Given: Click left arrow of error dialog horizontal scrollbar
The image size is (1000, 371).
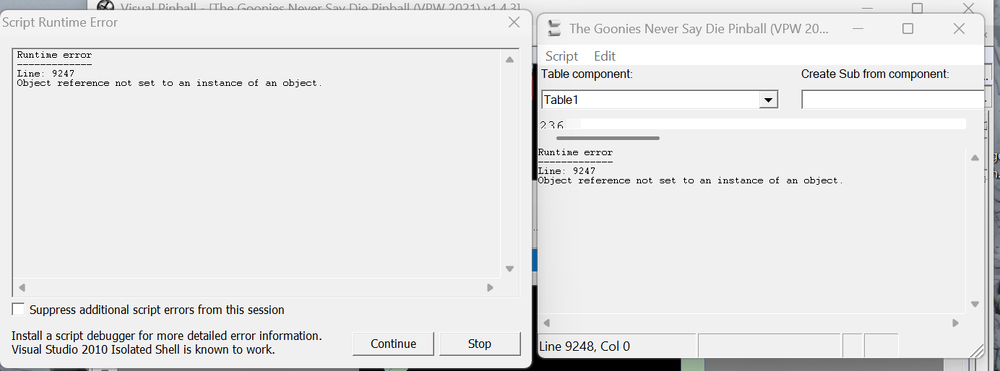Looking at the screenshot, I should click(x=21, y=287).
